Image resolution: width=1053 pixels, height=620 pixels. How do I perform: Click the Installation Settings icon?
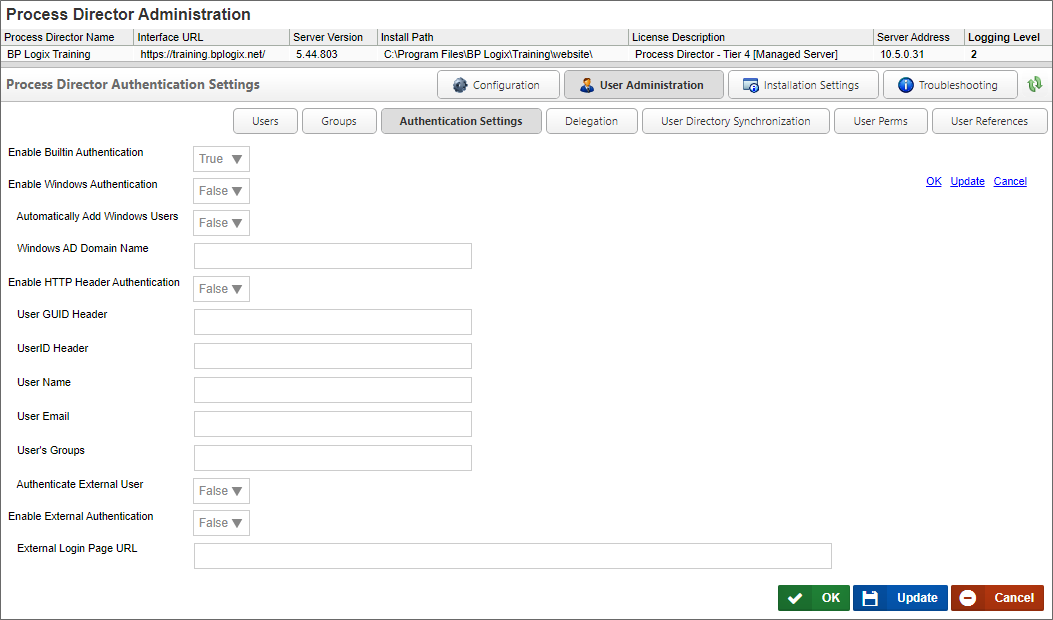[x=750, y=85]
